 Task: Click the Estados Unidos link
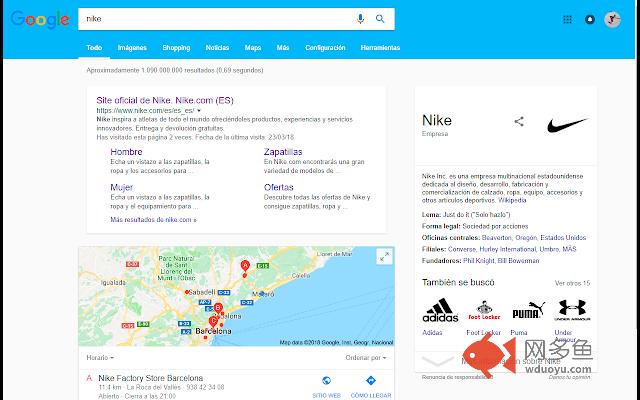[x=563, y=238]
